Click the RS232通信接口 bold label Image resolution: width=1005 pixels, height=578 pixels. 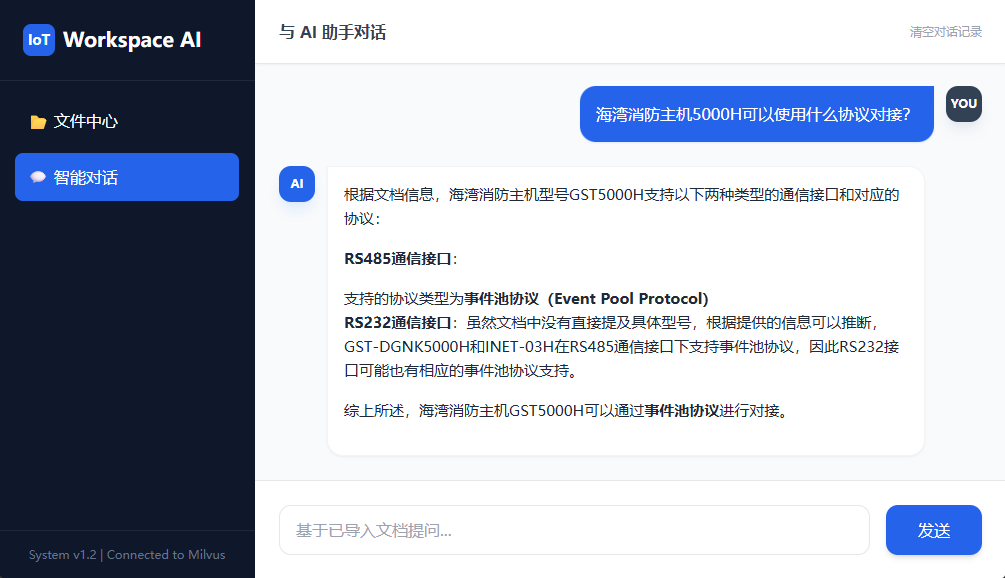397,322
